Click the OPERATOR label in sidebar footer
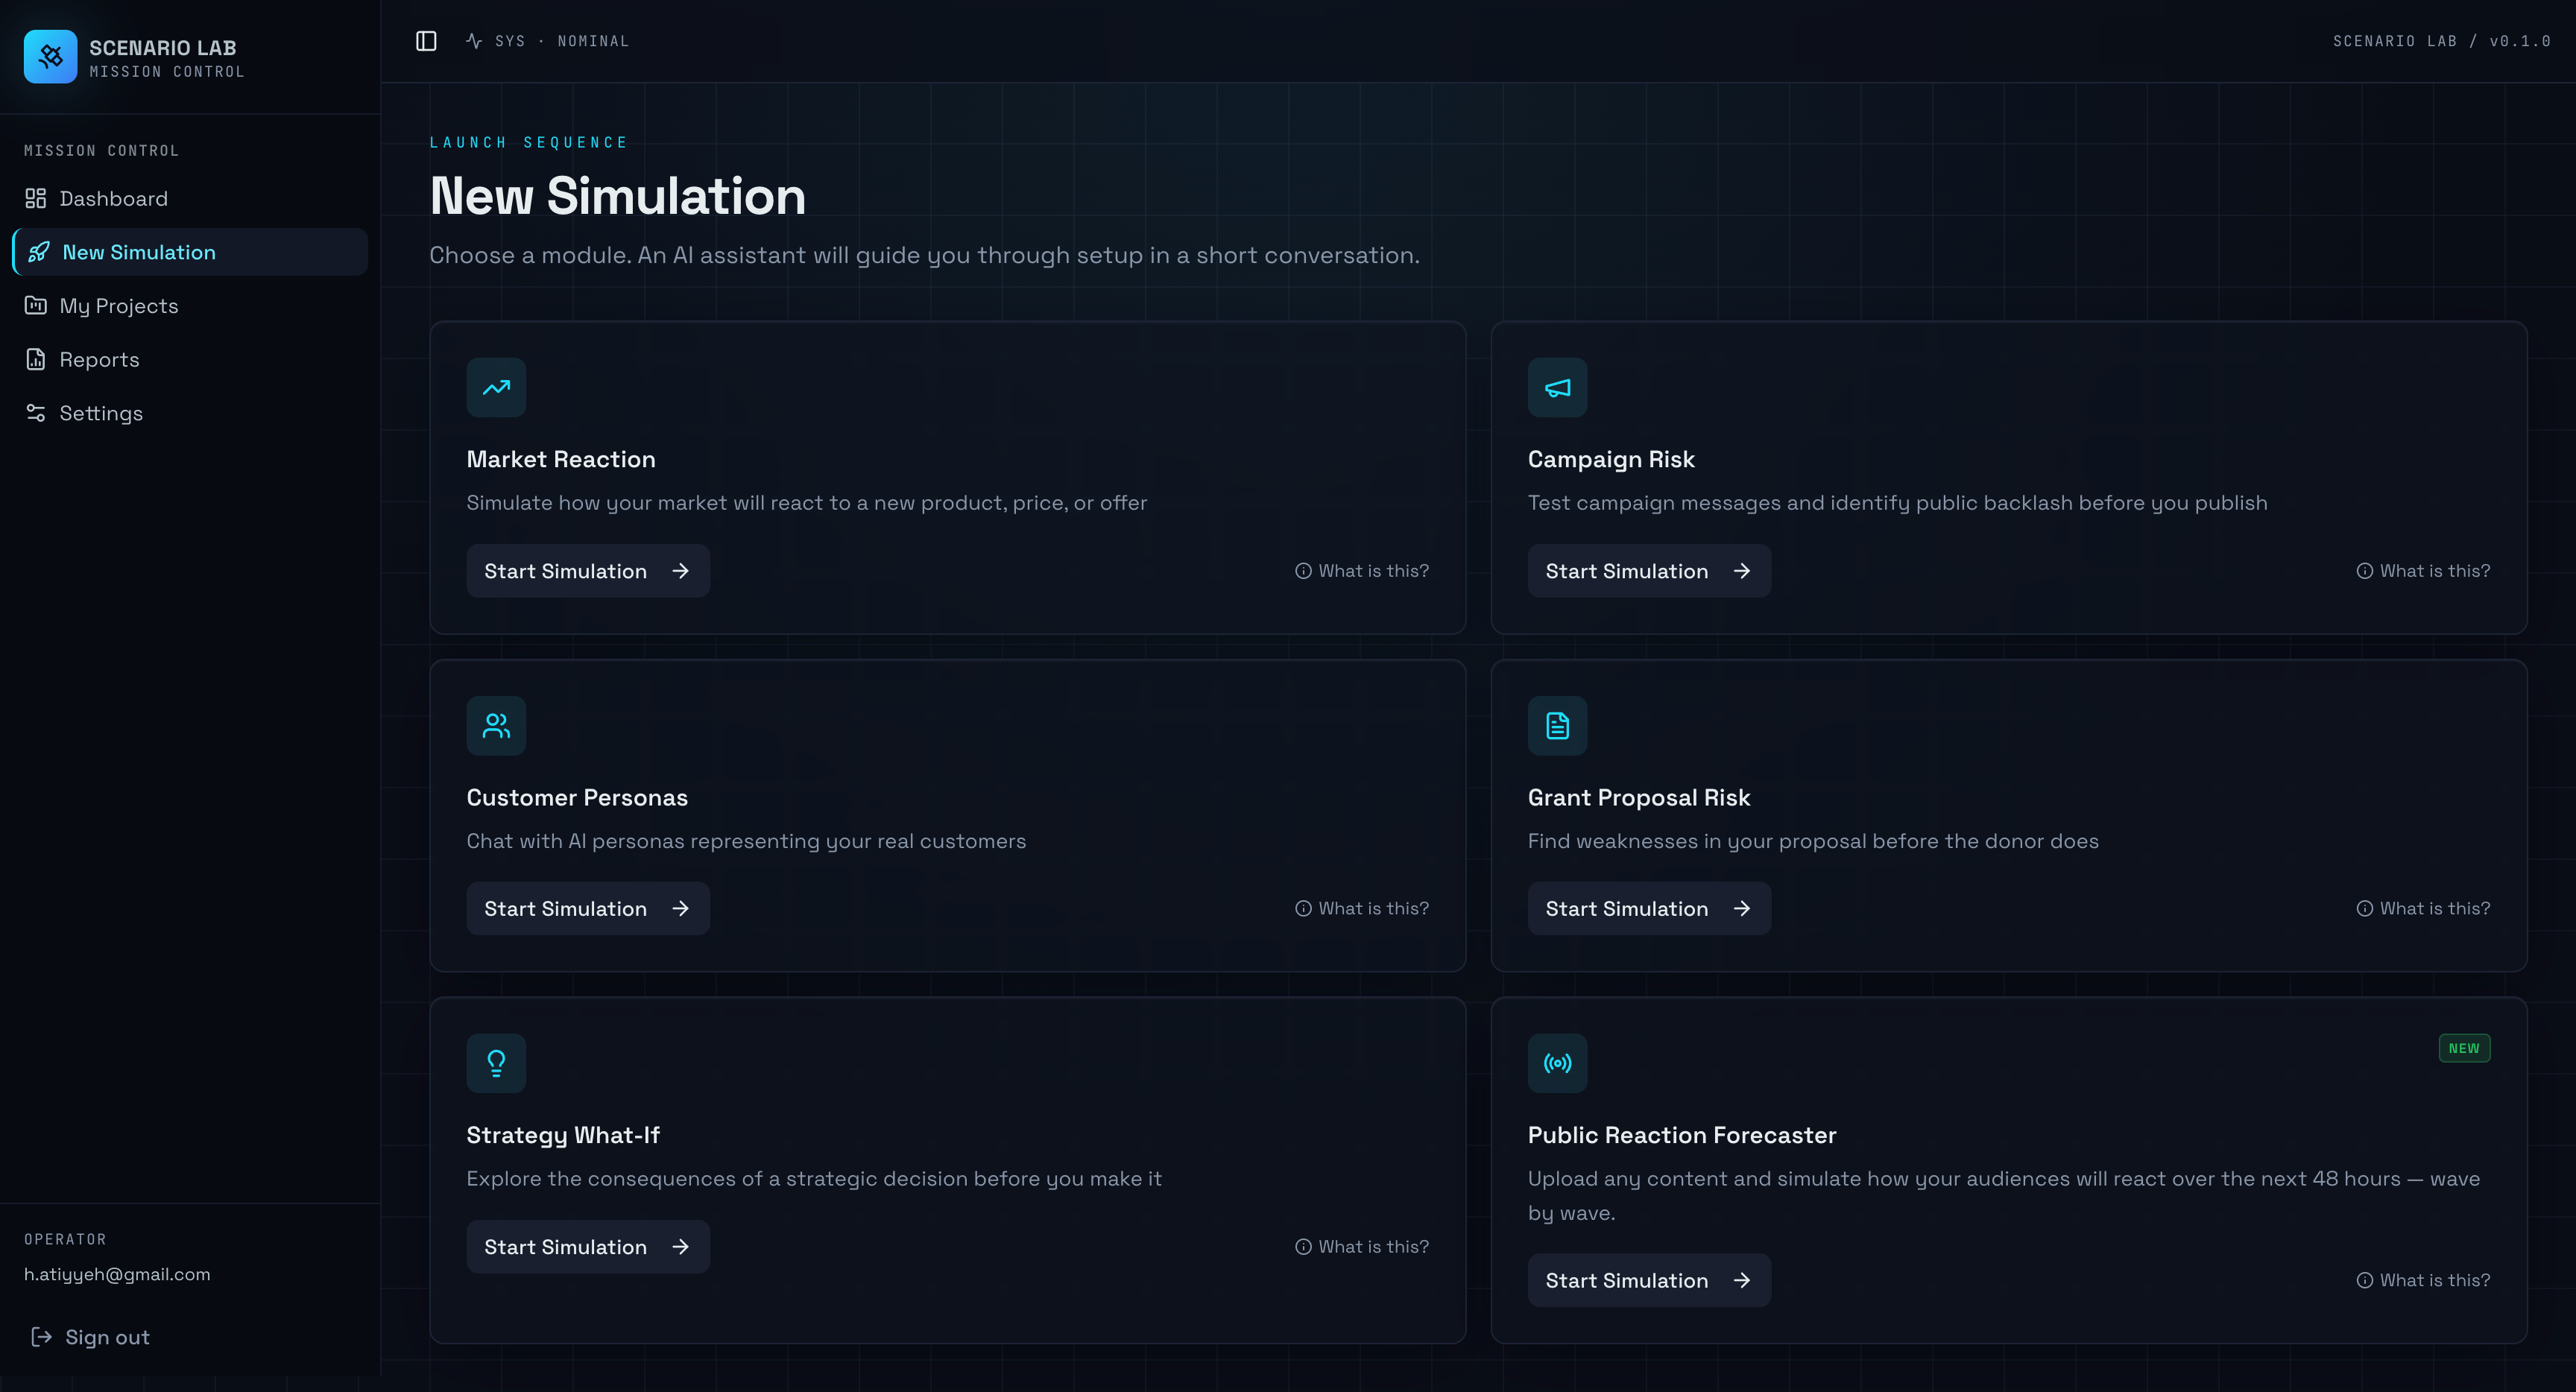The image size is (2576, 1392). (65, 1239)
